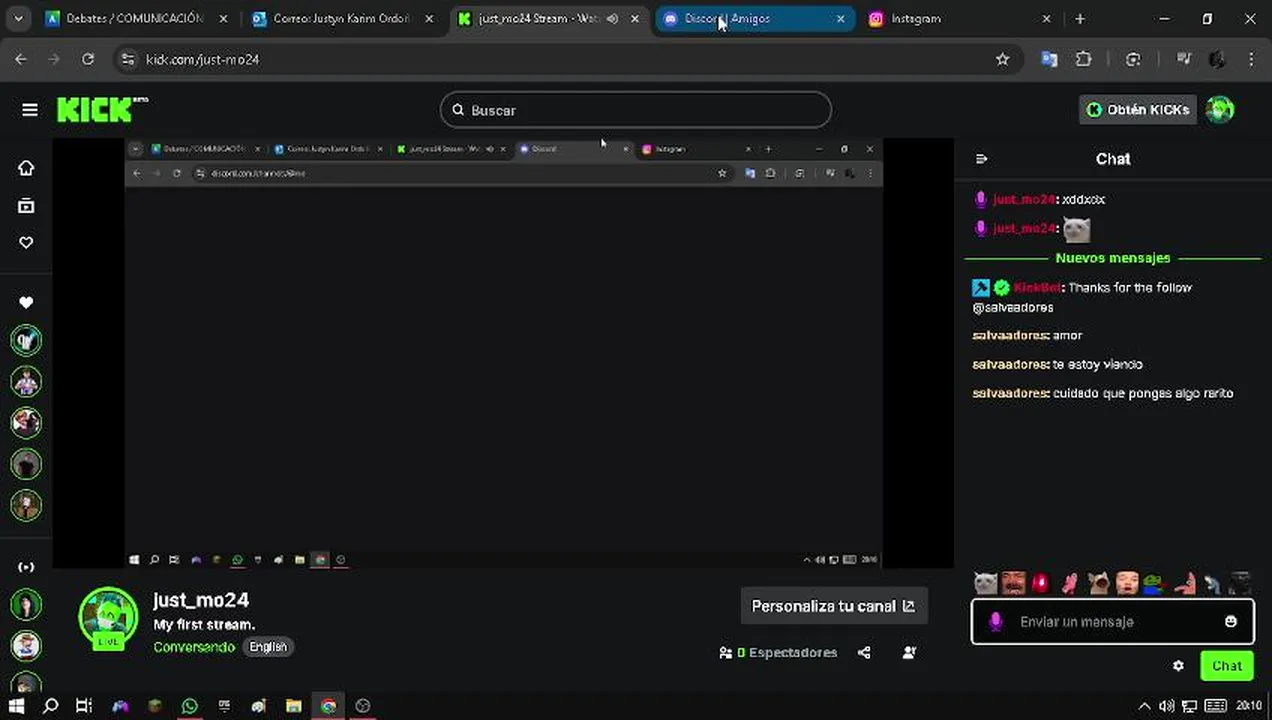Screen dimensions: 1272x720
Task: Reload the page
Action: point(88,60)
